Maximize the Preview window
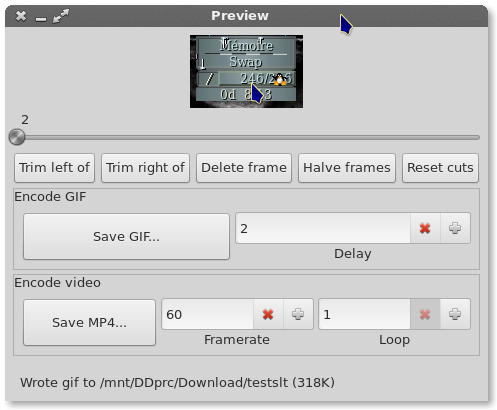The width and height of the screenshot is (497, 410). tap(61, 16)
